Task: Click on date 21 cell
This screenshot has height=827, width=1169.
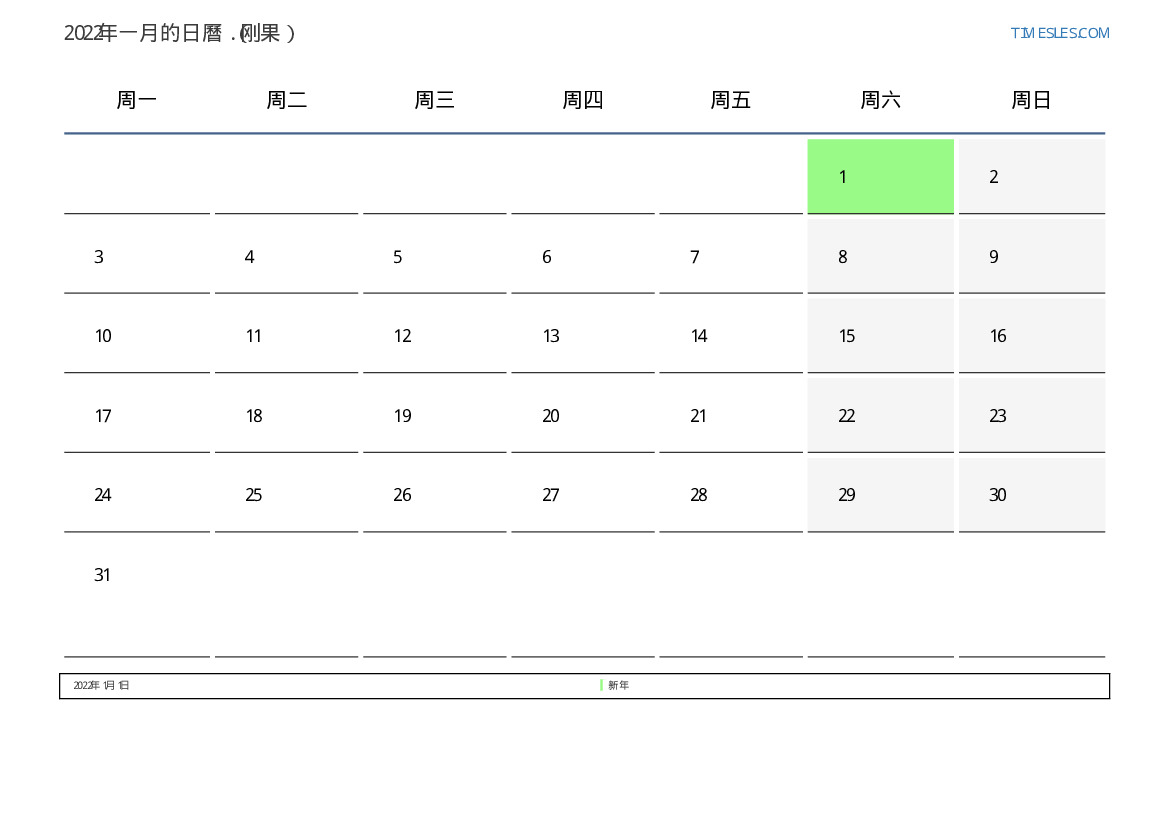Action: [x=731, y=416]
